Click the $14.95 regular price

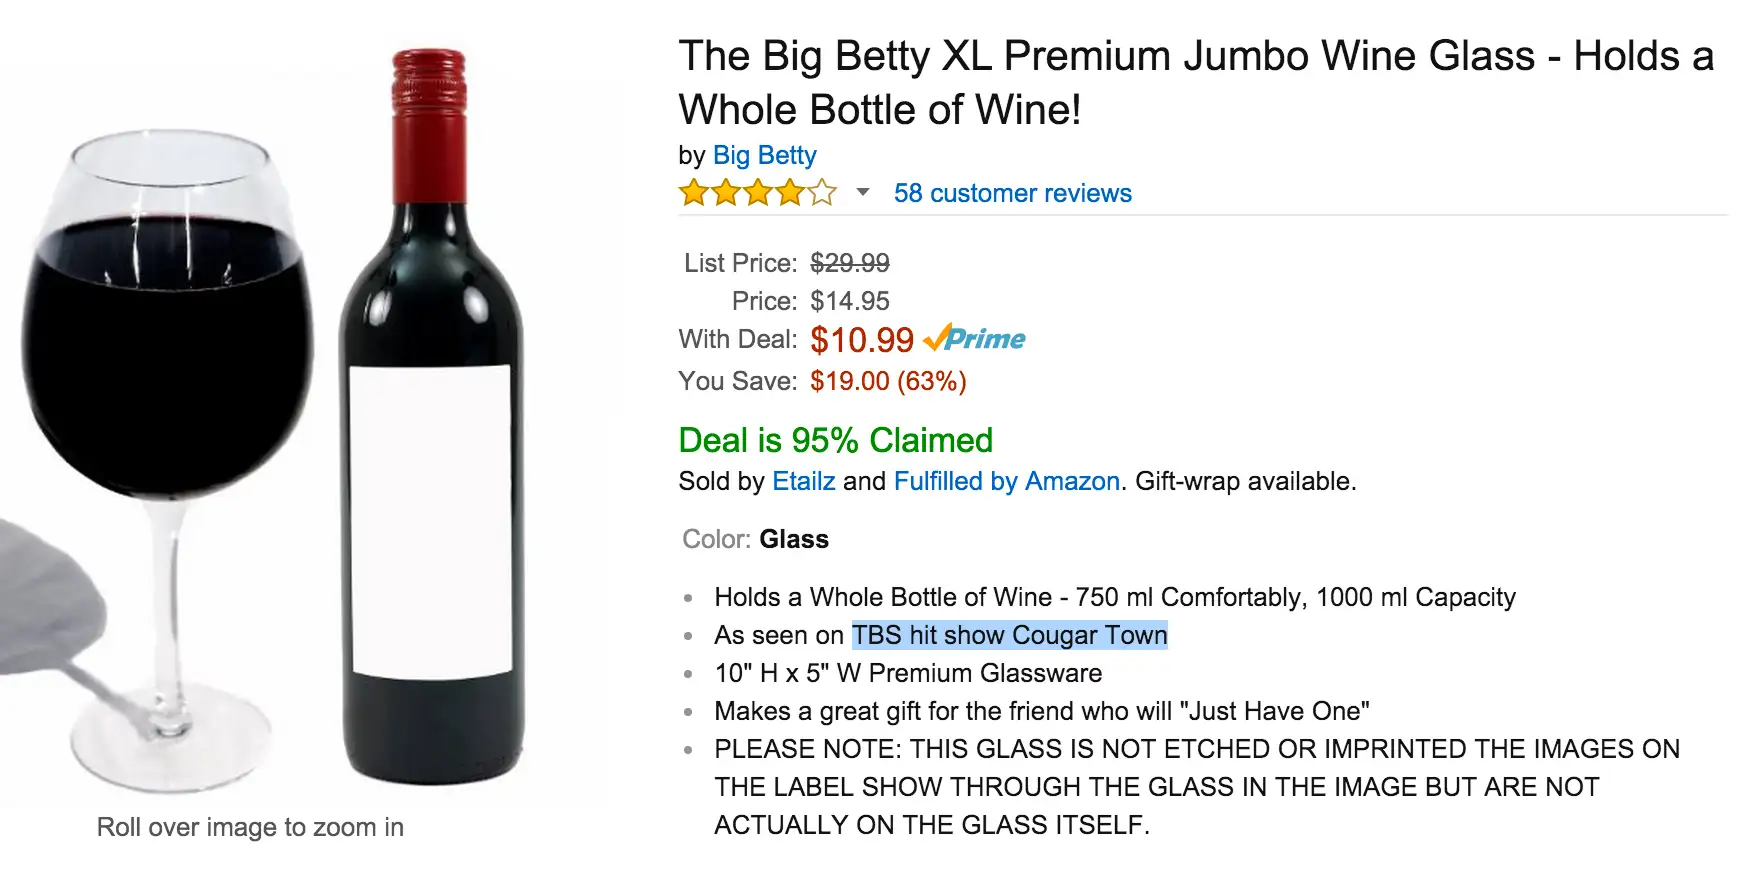click(849, 301)
